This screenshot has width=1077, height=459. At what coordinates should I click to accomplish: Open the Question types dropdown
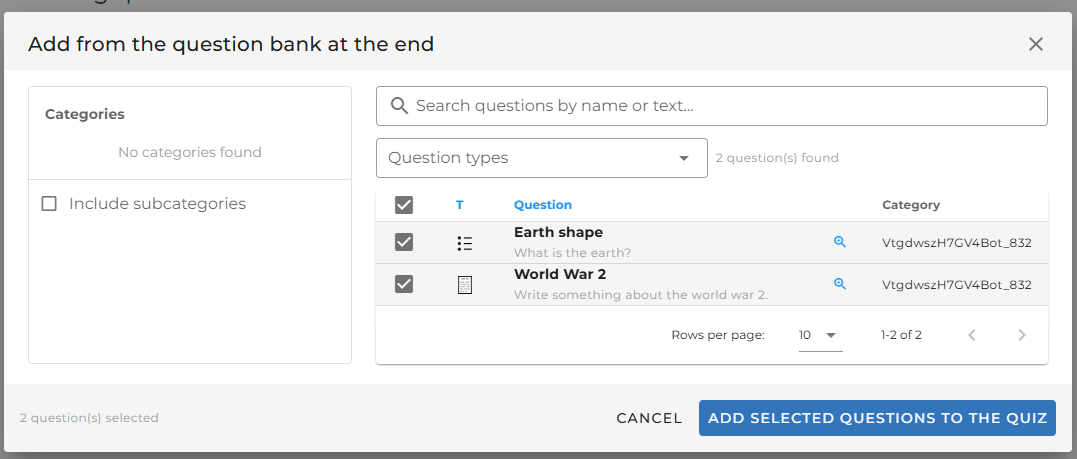541,158
